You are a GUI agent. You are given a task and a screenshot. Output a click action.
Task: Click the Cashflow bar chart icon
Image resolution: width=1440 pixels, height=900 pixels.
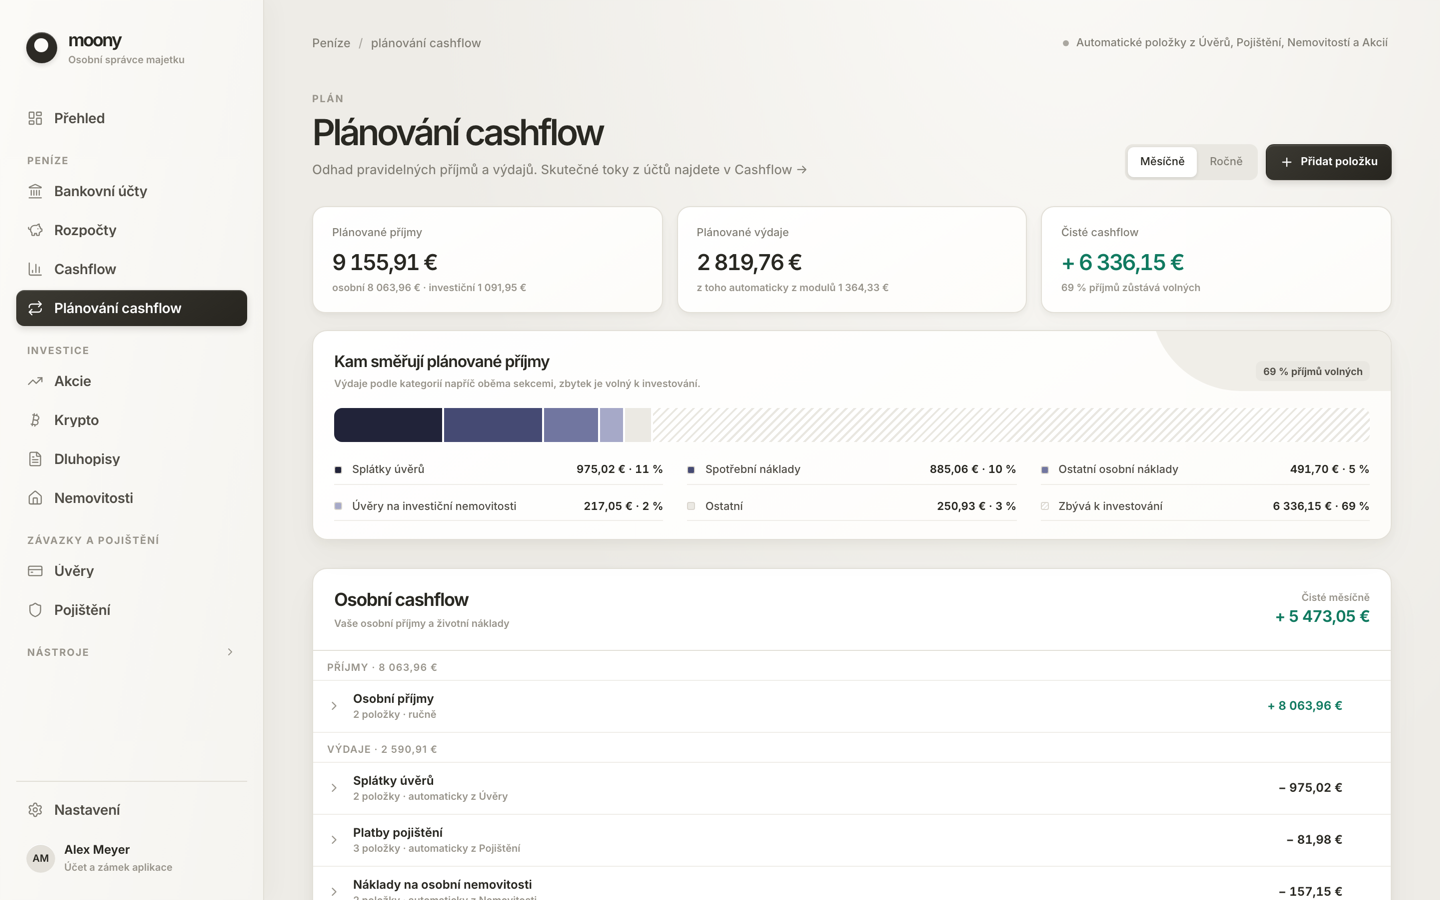[35, 269]
